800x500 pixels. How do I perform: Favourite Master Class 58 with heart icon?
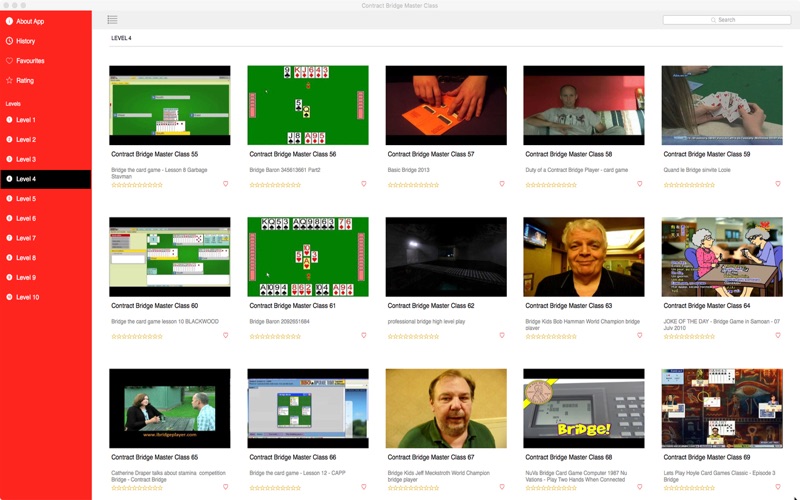click(x=640, y=184)
